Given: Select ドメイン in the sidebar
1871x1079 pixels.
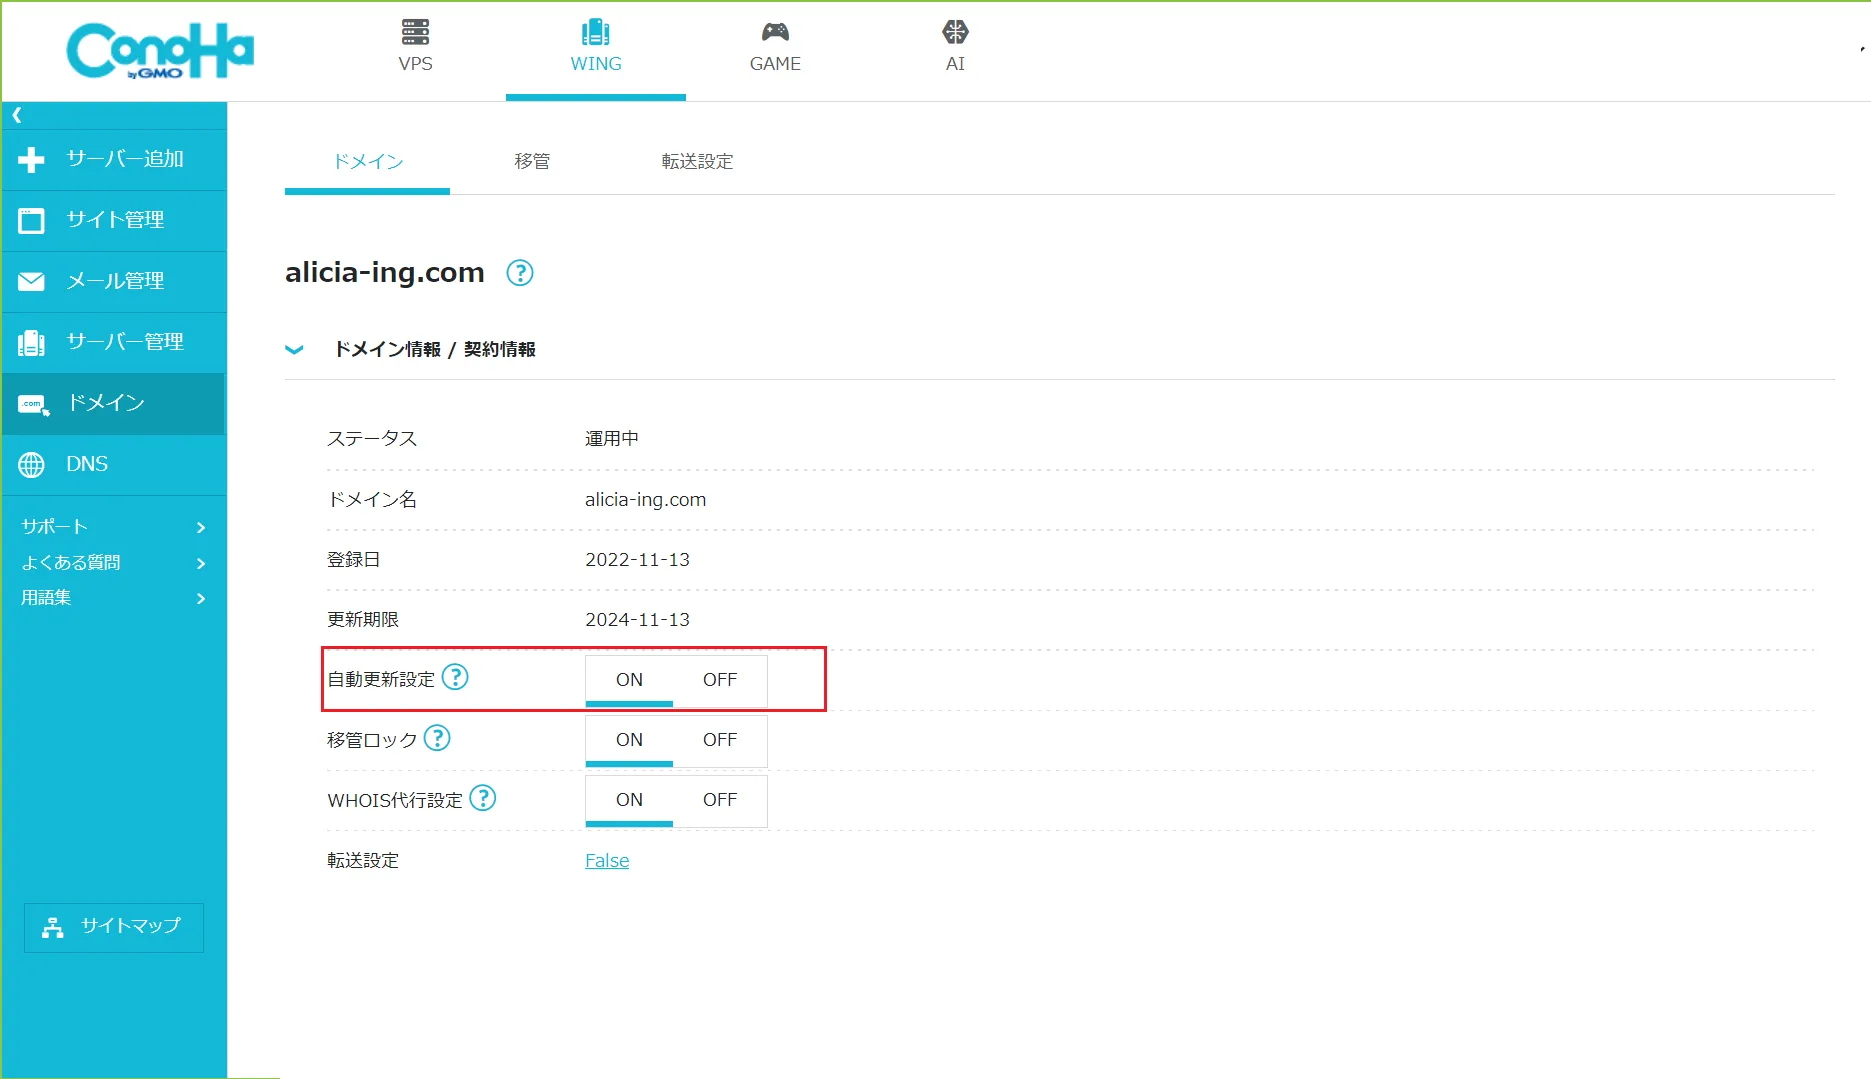Looking at the screenshot, I should pyautogui.click(x=114, y=404).
